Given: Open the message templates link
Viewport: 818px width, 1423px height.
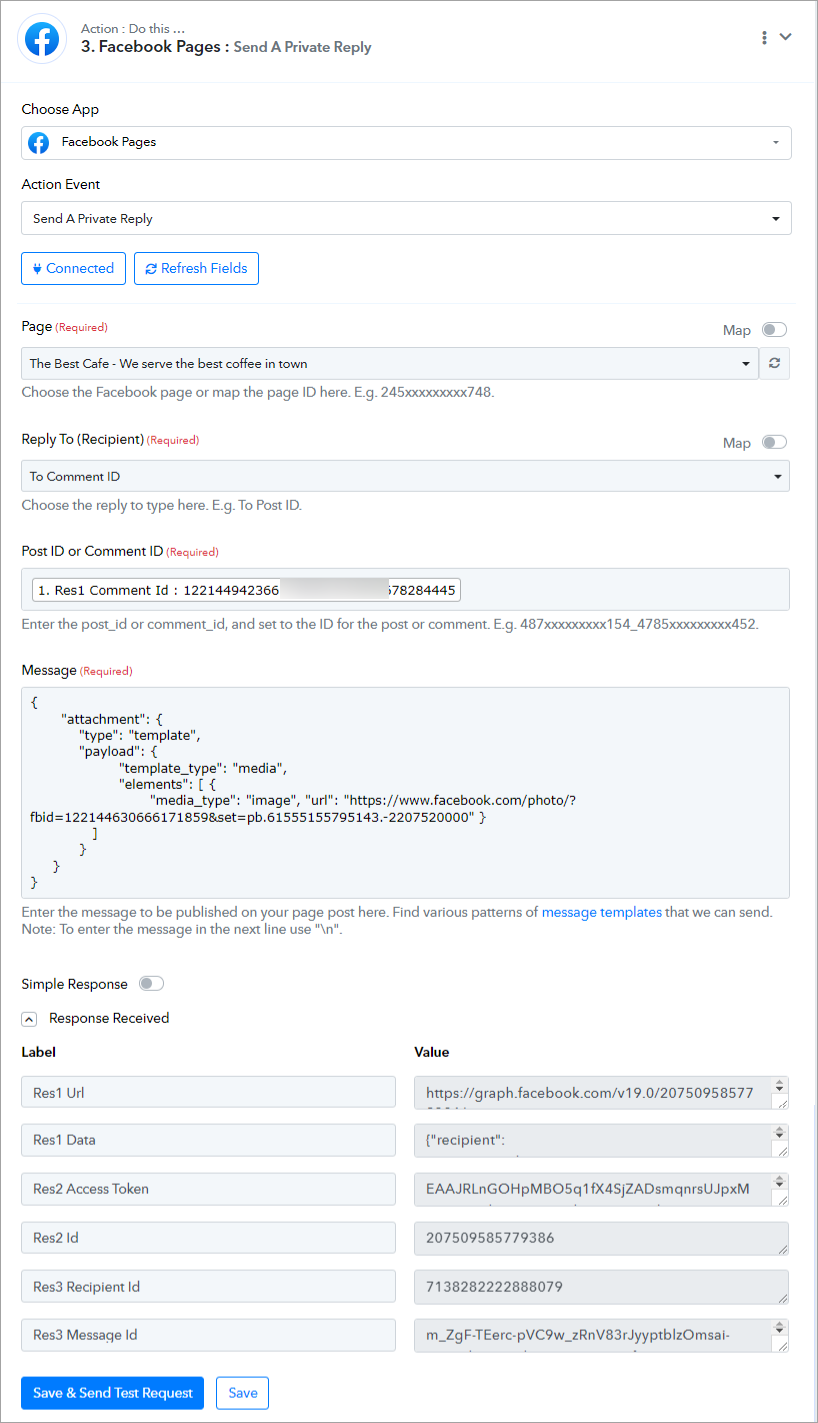Looking at the screenshot, I should tap(602, 912).
